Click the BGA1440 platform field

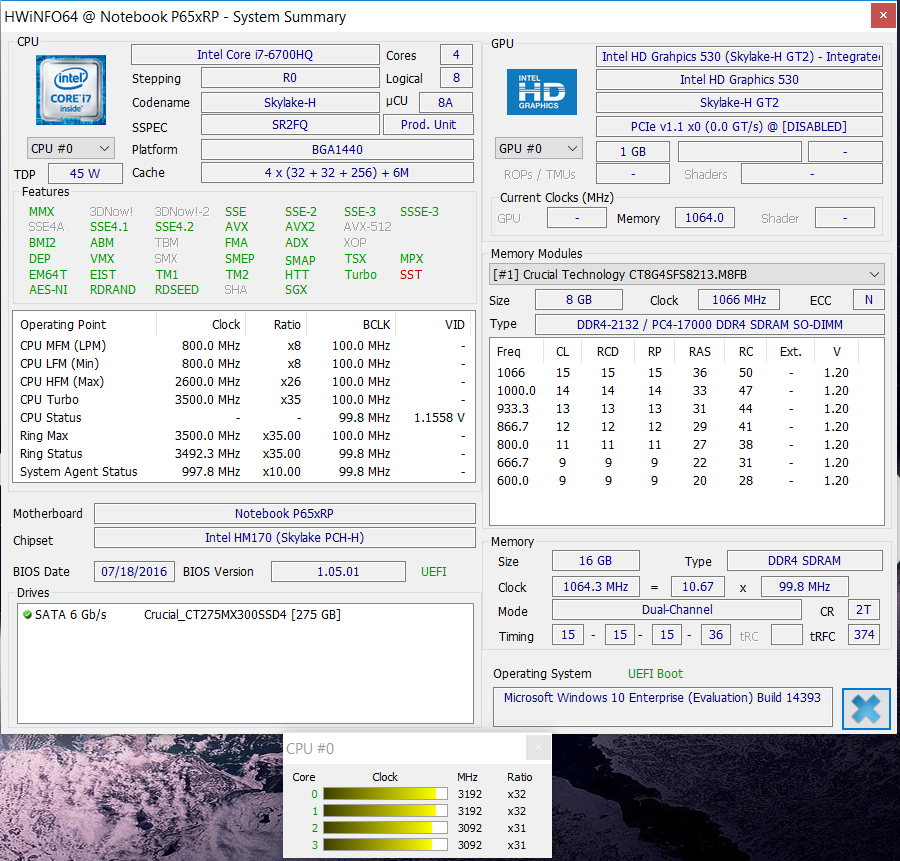coord(337,149)
